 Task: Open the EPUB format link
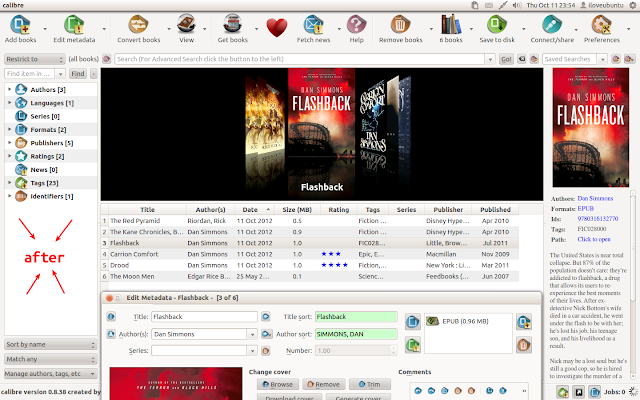(585, 209)
